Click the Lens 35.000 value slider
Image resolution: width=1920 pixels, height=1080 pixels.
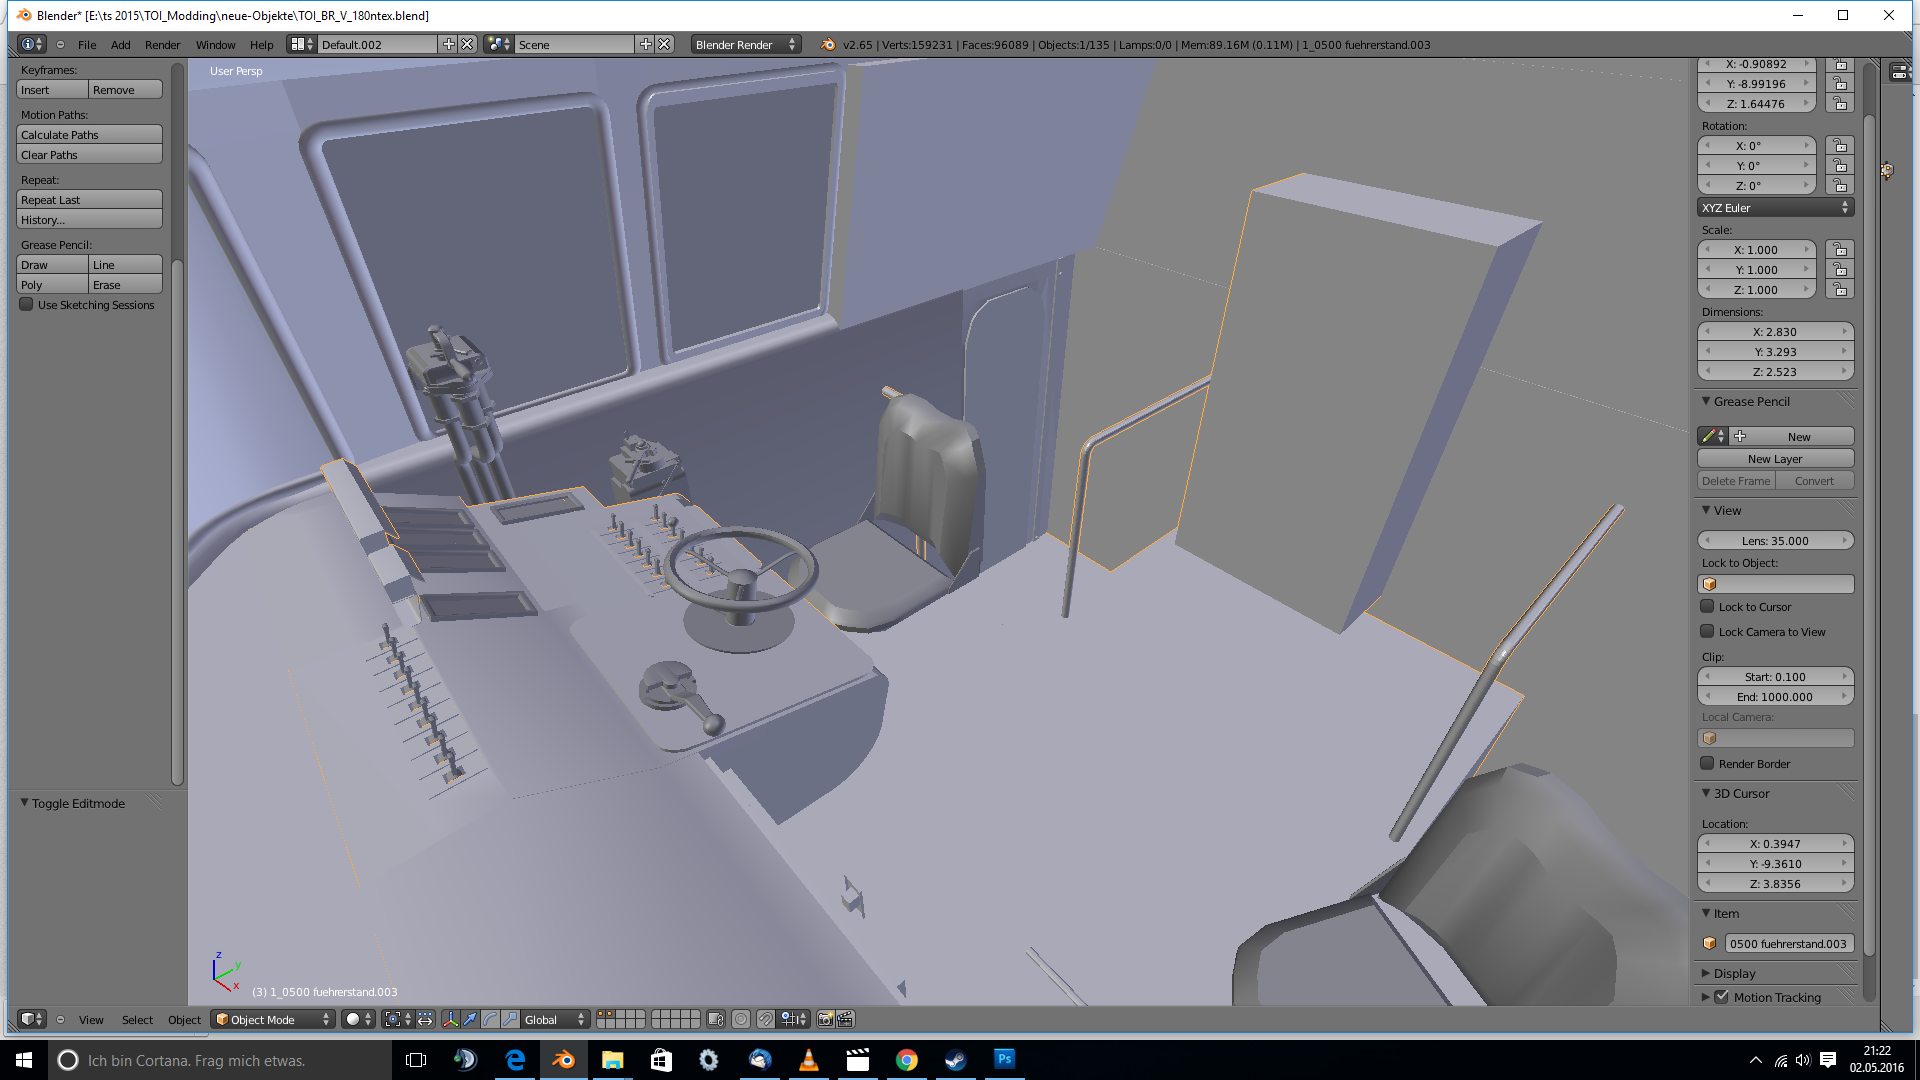(x=1775, y=541)
